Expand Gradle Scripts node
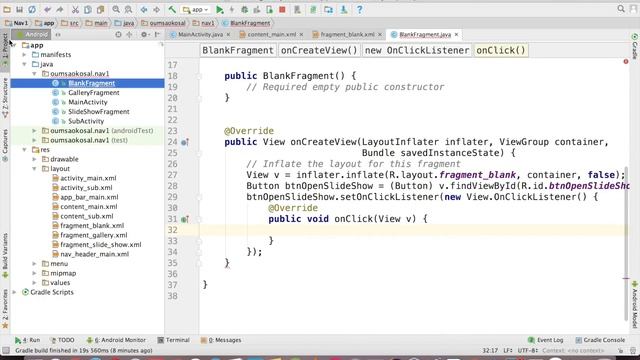Screen dimensions: 640x360 click(x=15, y=292)
